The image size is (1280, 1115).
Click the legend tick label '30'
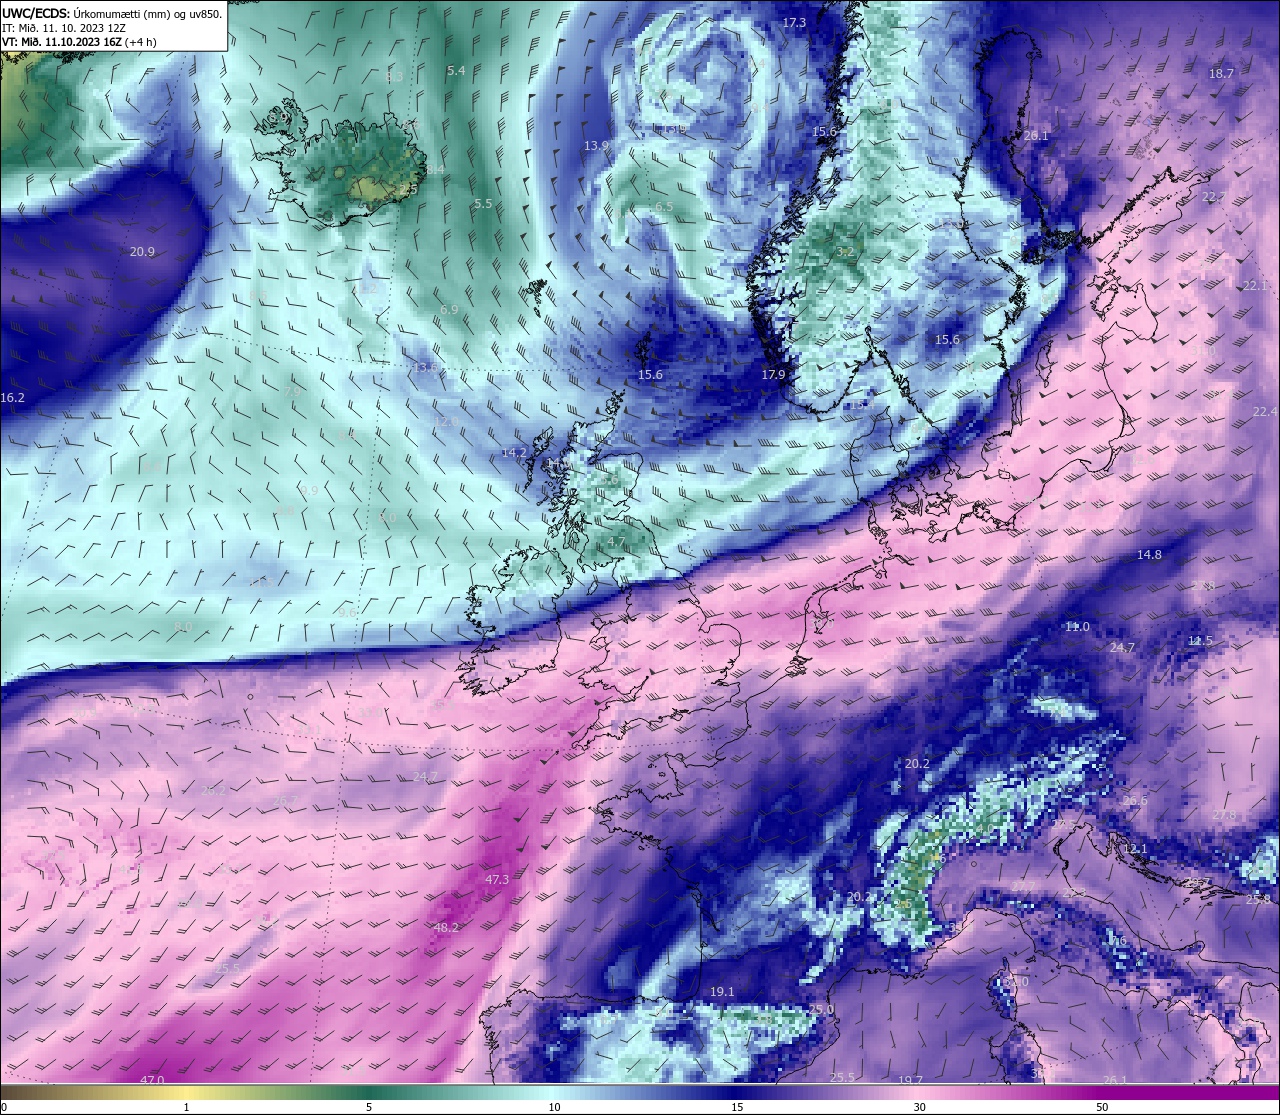(x=919, y=1107)
